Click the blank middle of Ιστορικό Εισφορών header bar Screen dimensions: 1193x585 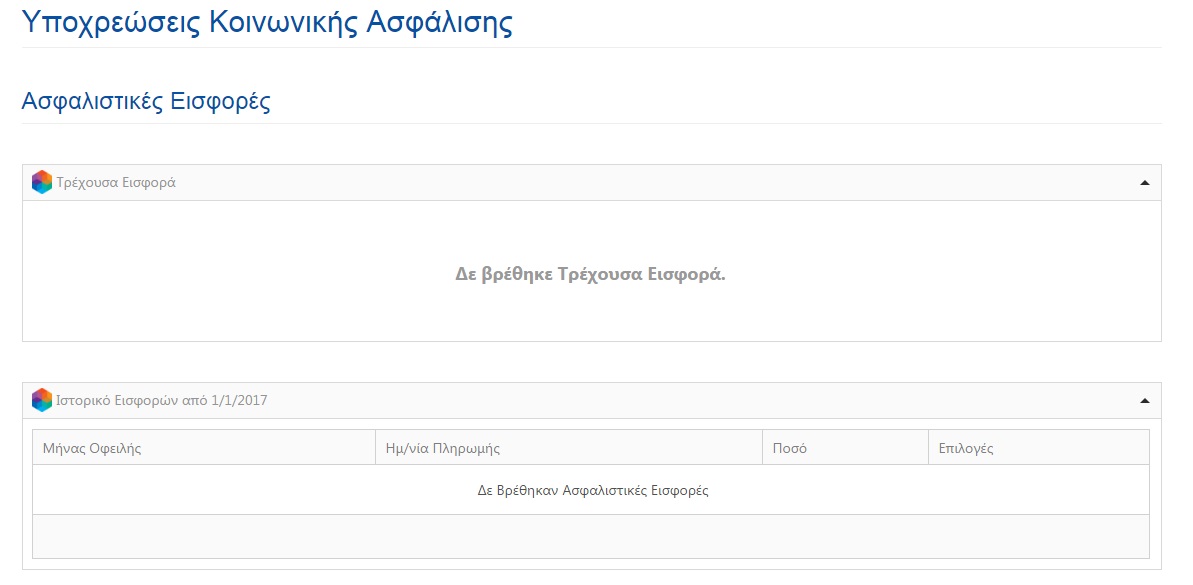click(x=700, y=401)
